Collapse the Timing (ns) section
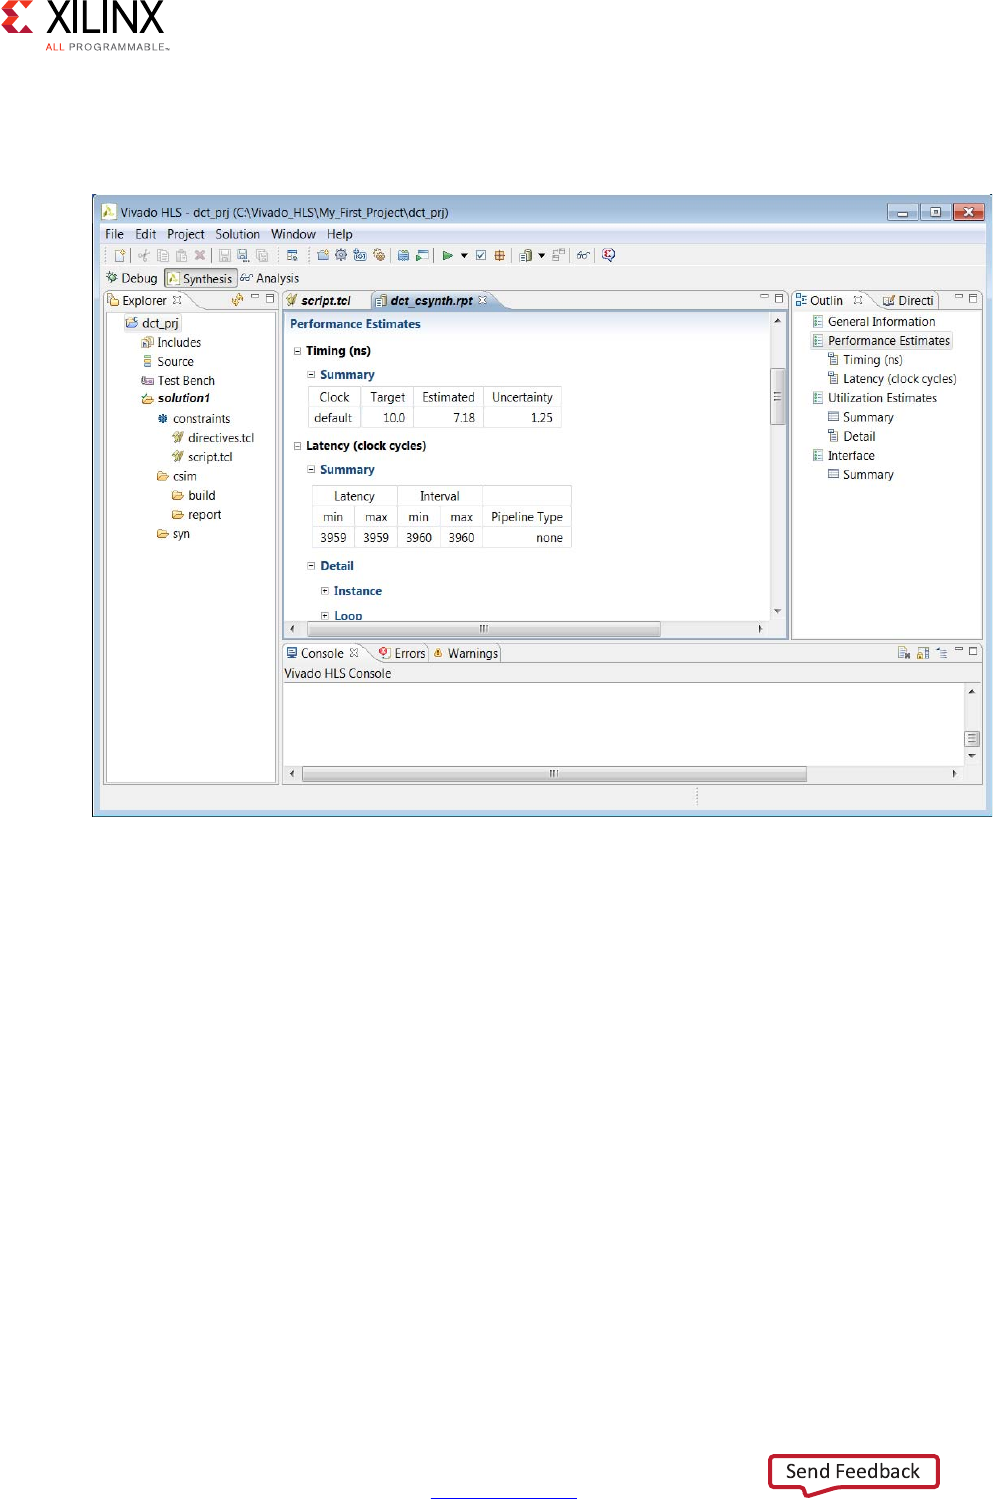Screen dimensions: 1008x1510 coord(297,351)
